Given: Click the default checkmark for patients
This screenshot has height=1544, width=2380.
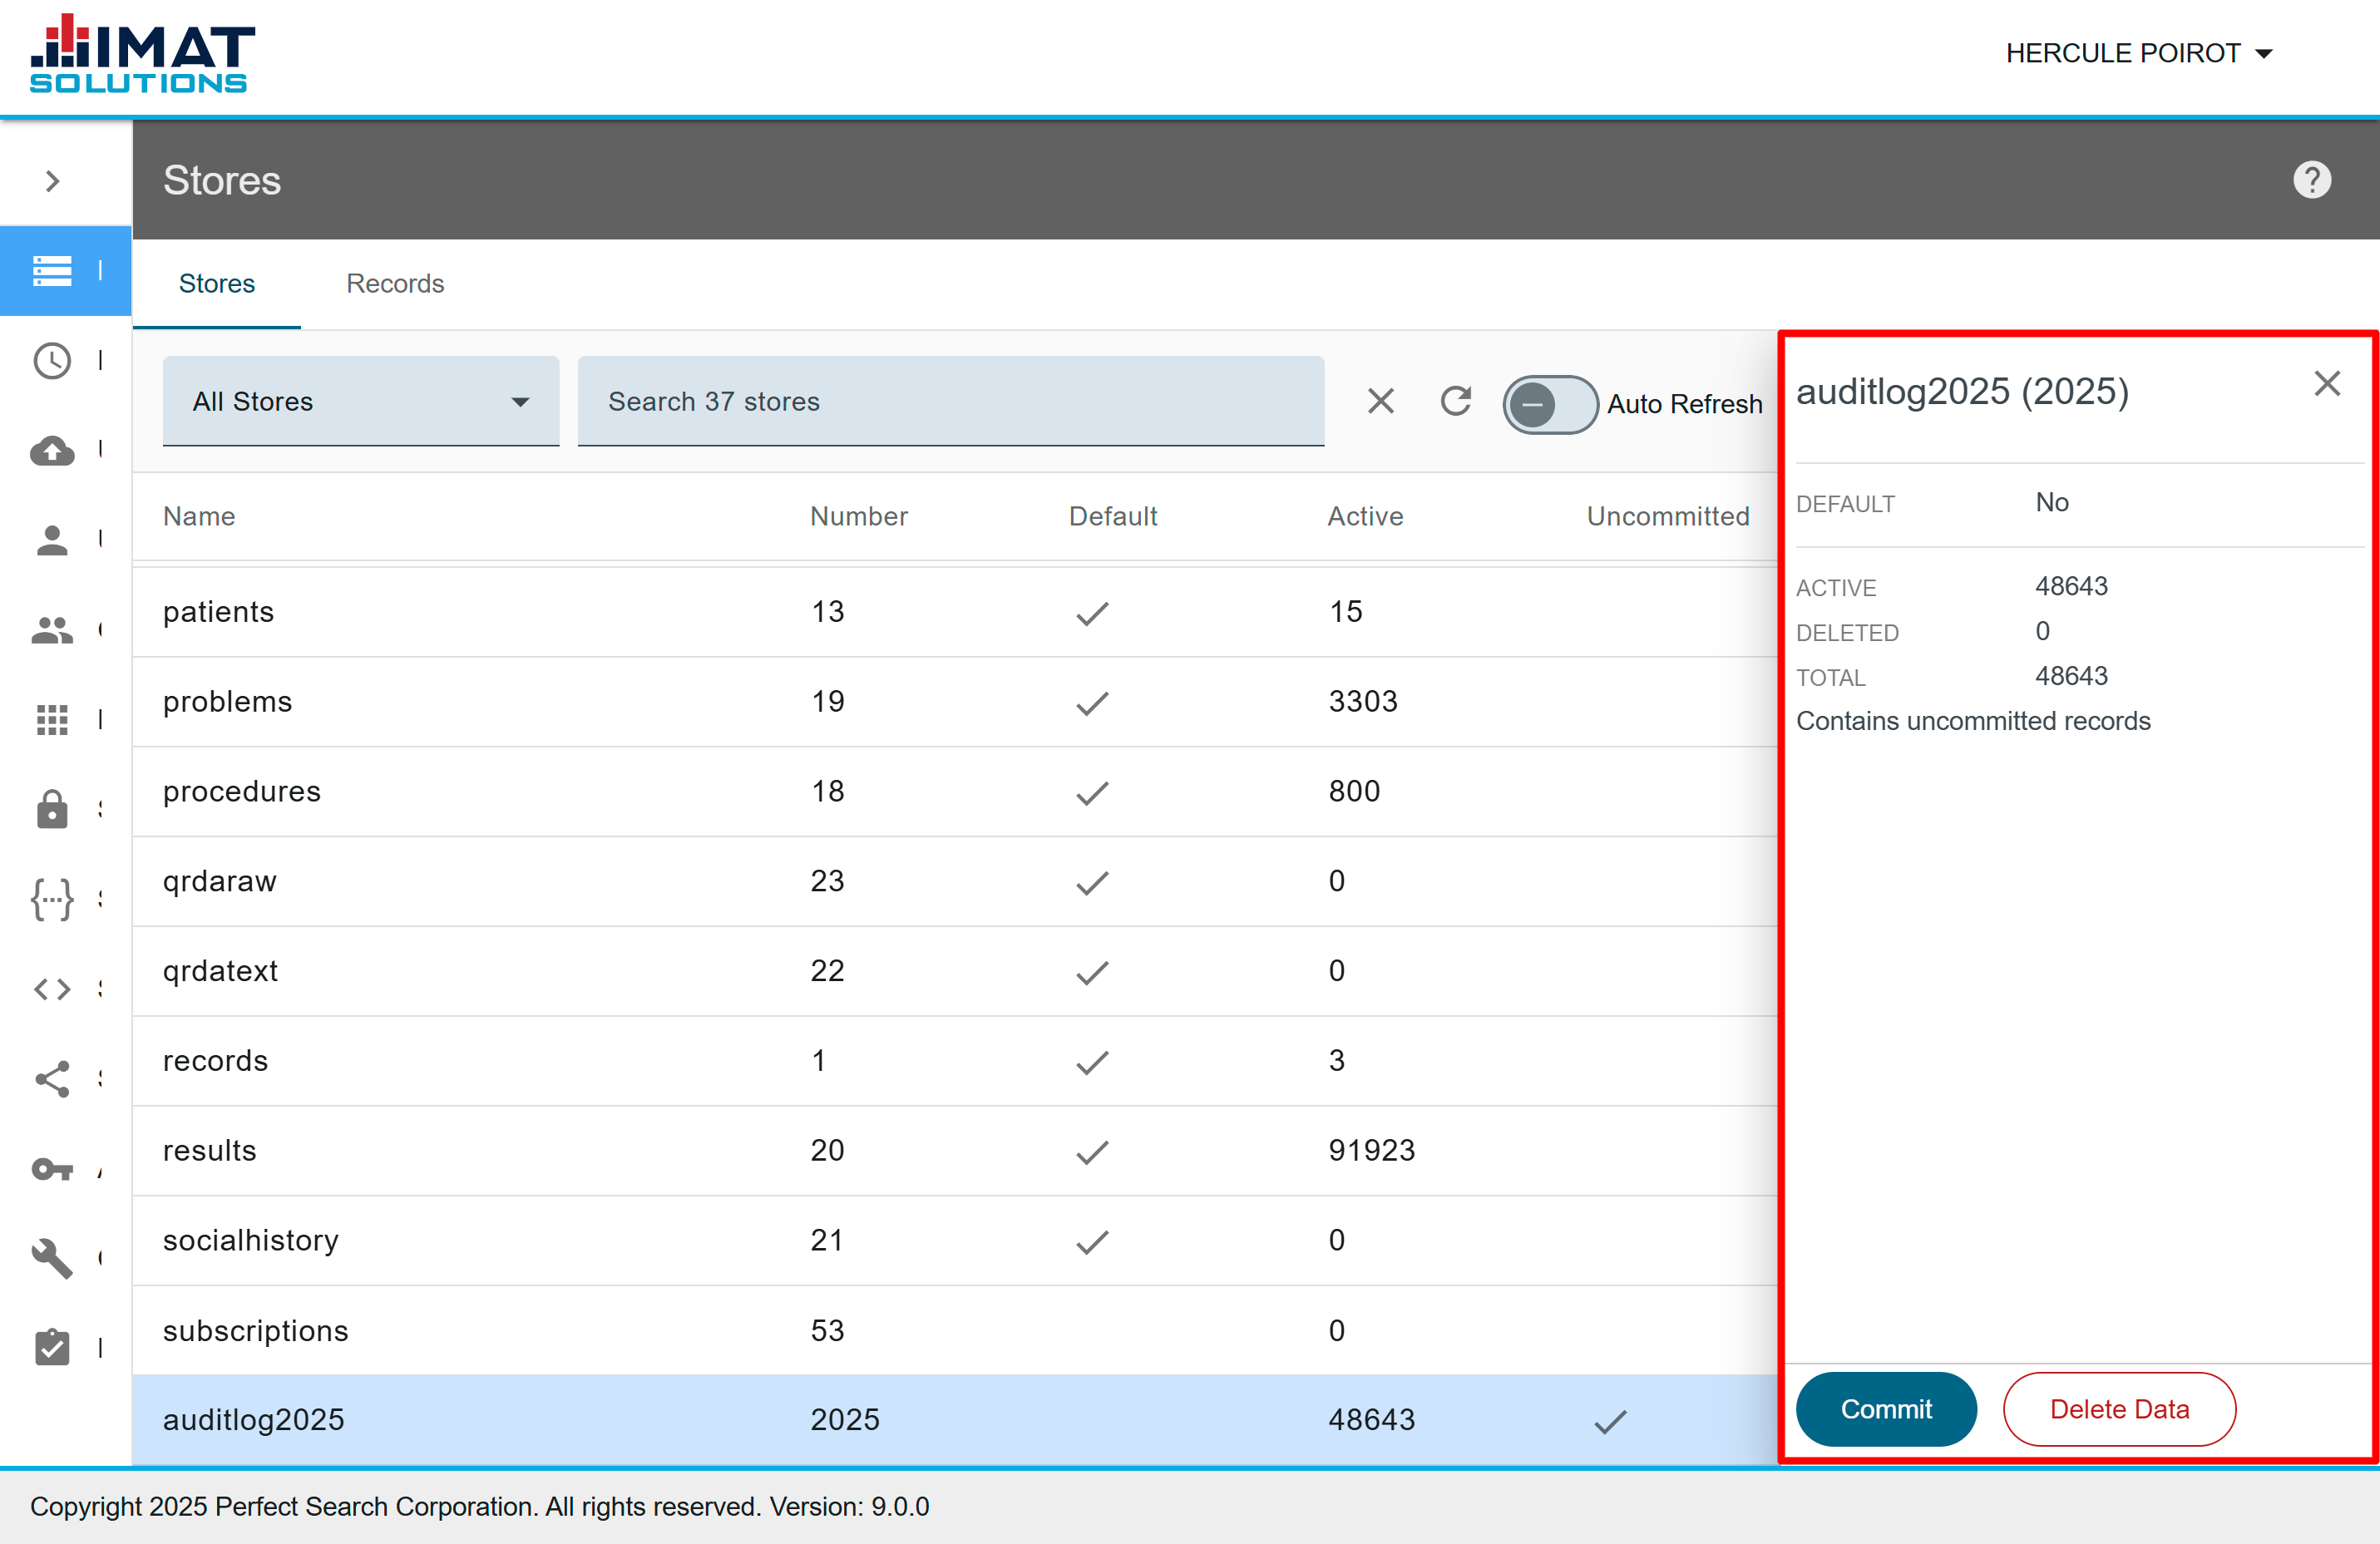Looking at the screenshot, I should (x=1092, y=613).
